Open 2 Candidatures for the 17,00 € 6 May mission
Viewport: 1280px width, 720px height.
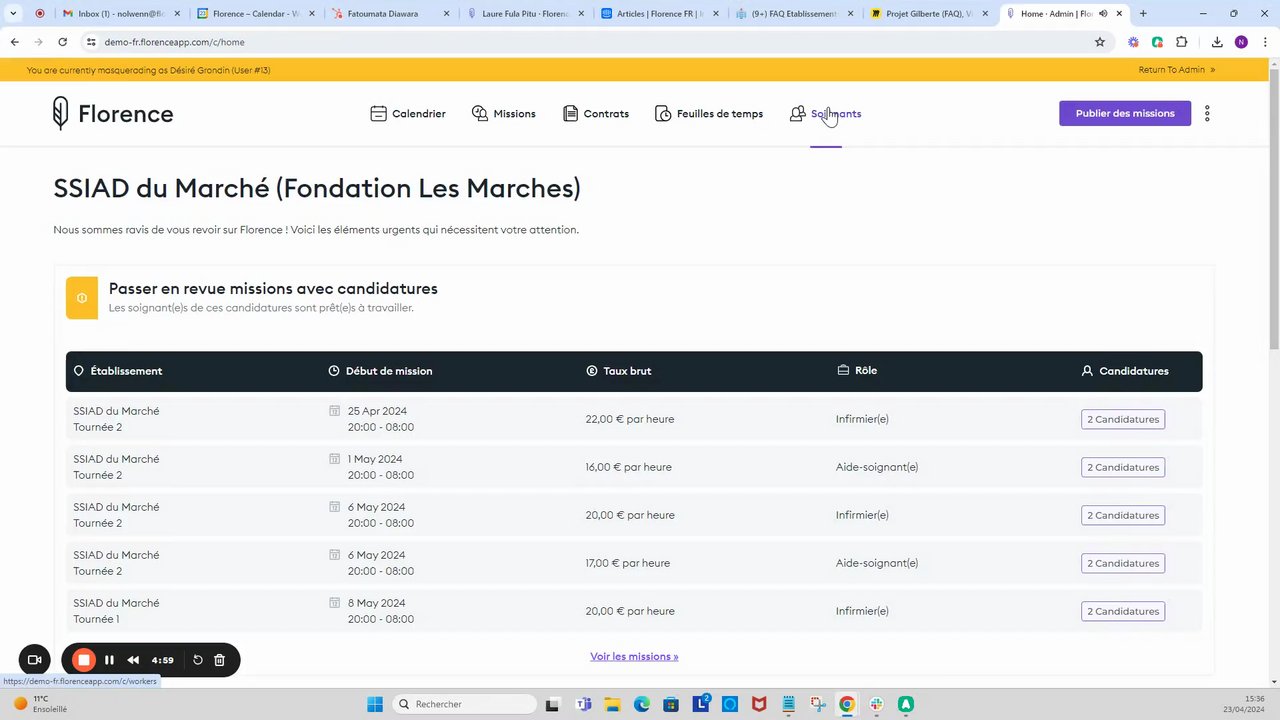point(1123,563)
